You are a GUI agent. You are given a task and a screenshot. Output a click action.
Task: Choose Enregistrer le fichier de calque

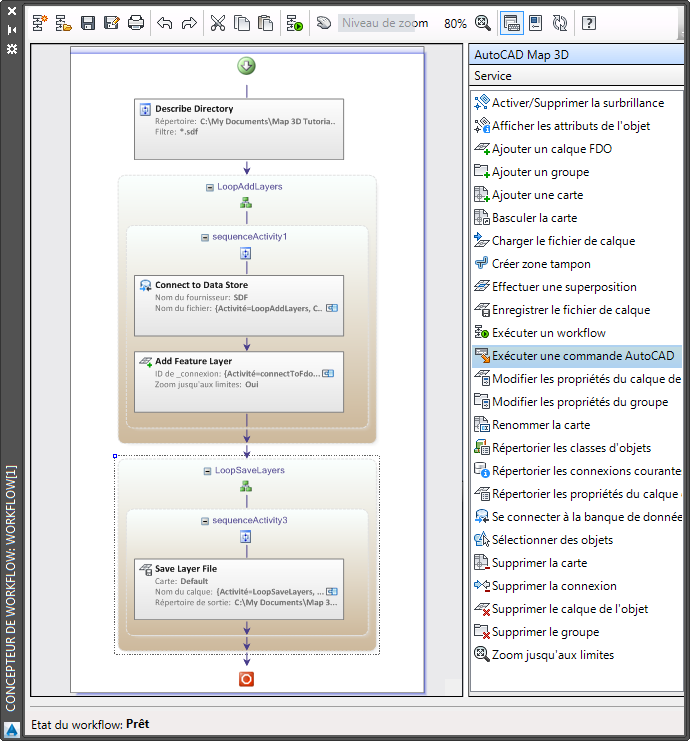click(577, 310)
